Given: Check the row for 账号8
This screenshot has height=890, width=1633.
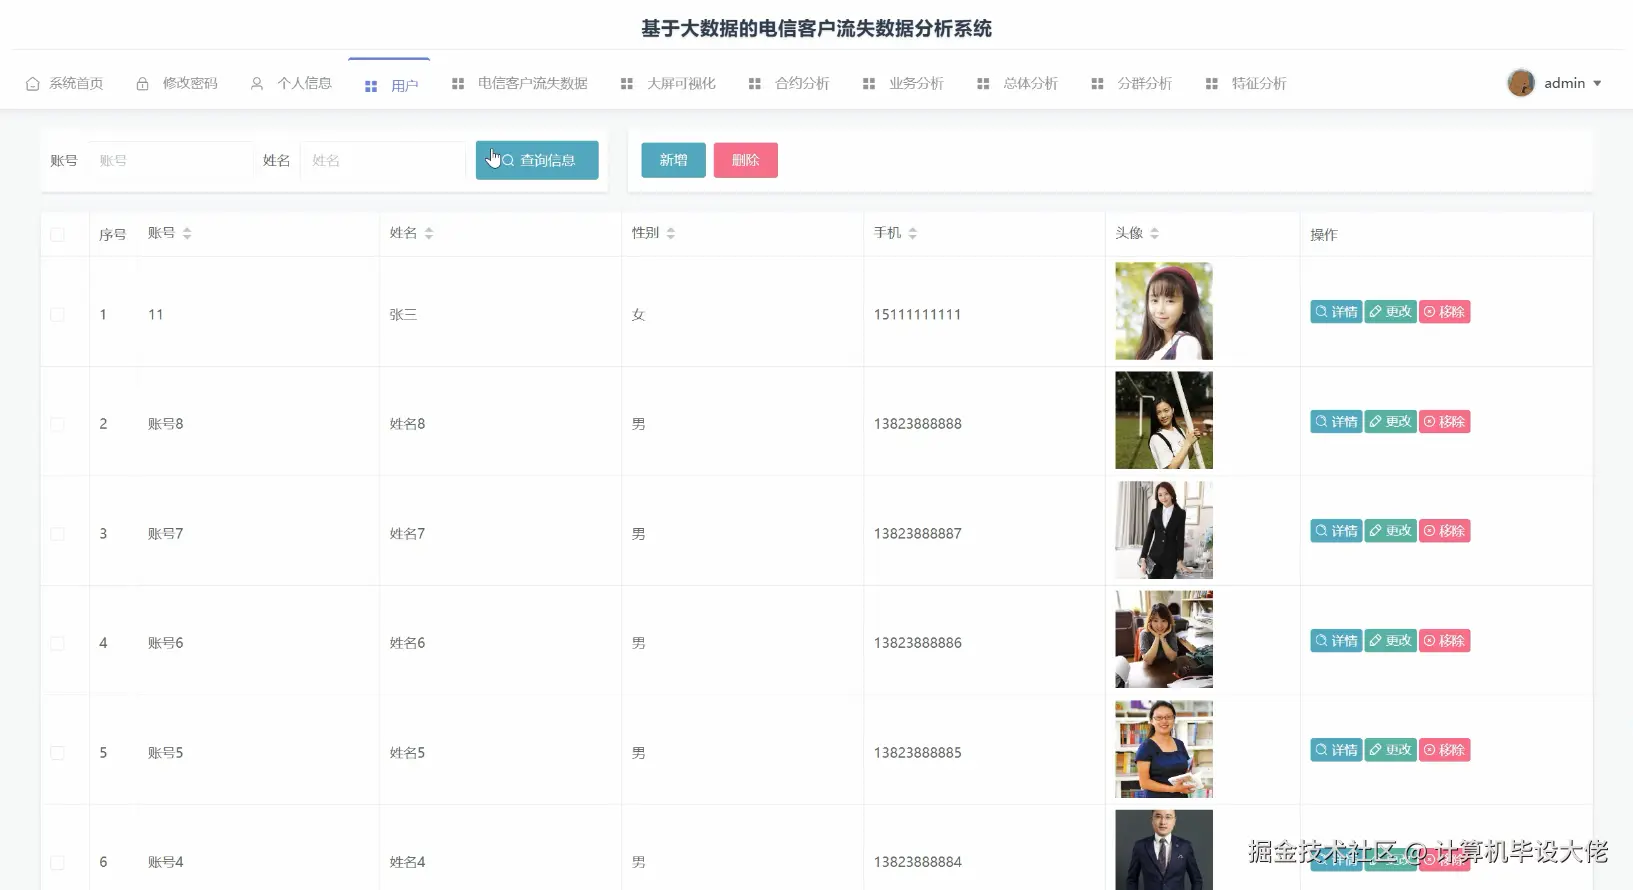Looking at the screenshot, I should pyautogui.click(x=57, y=424).
